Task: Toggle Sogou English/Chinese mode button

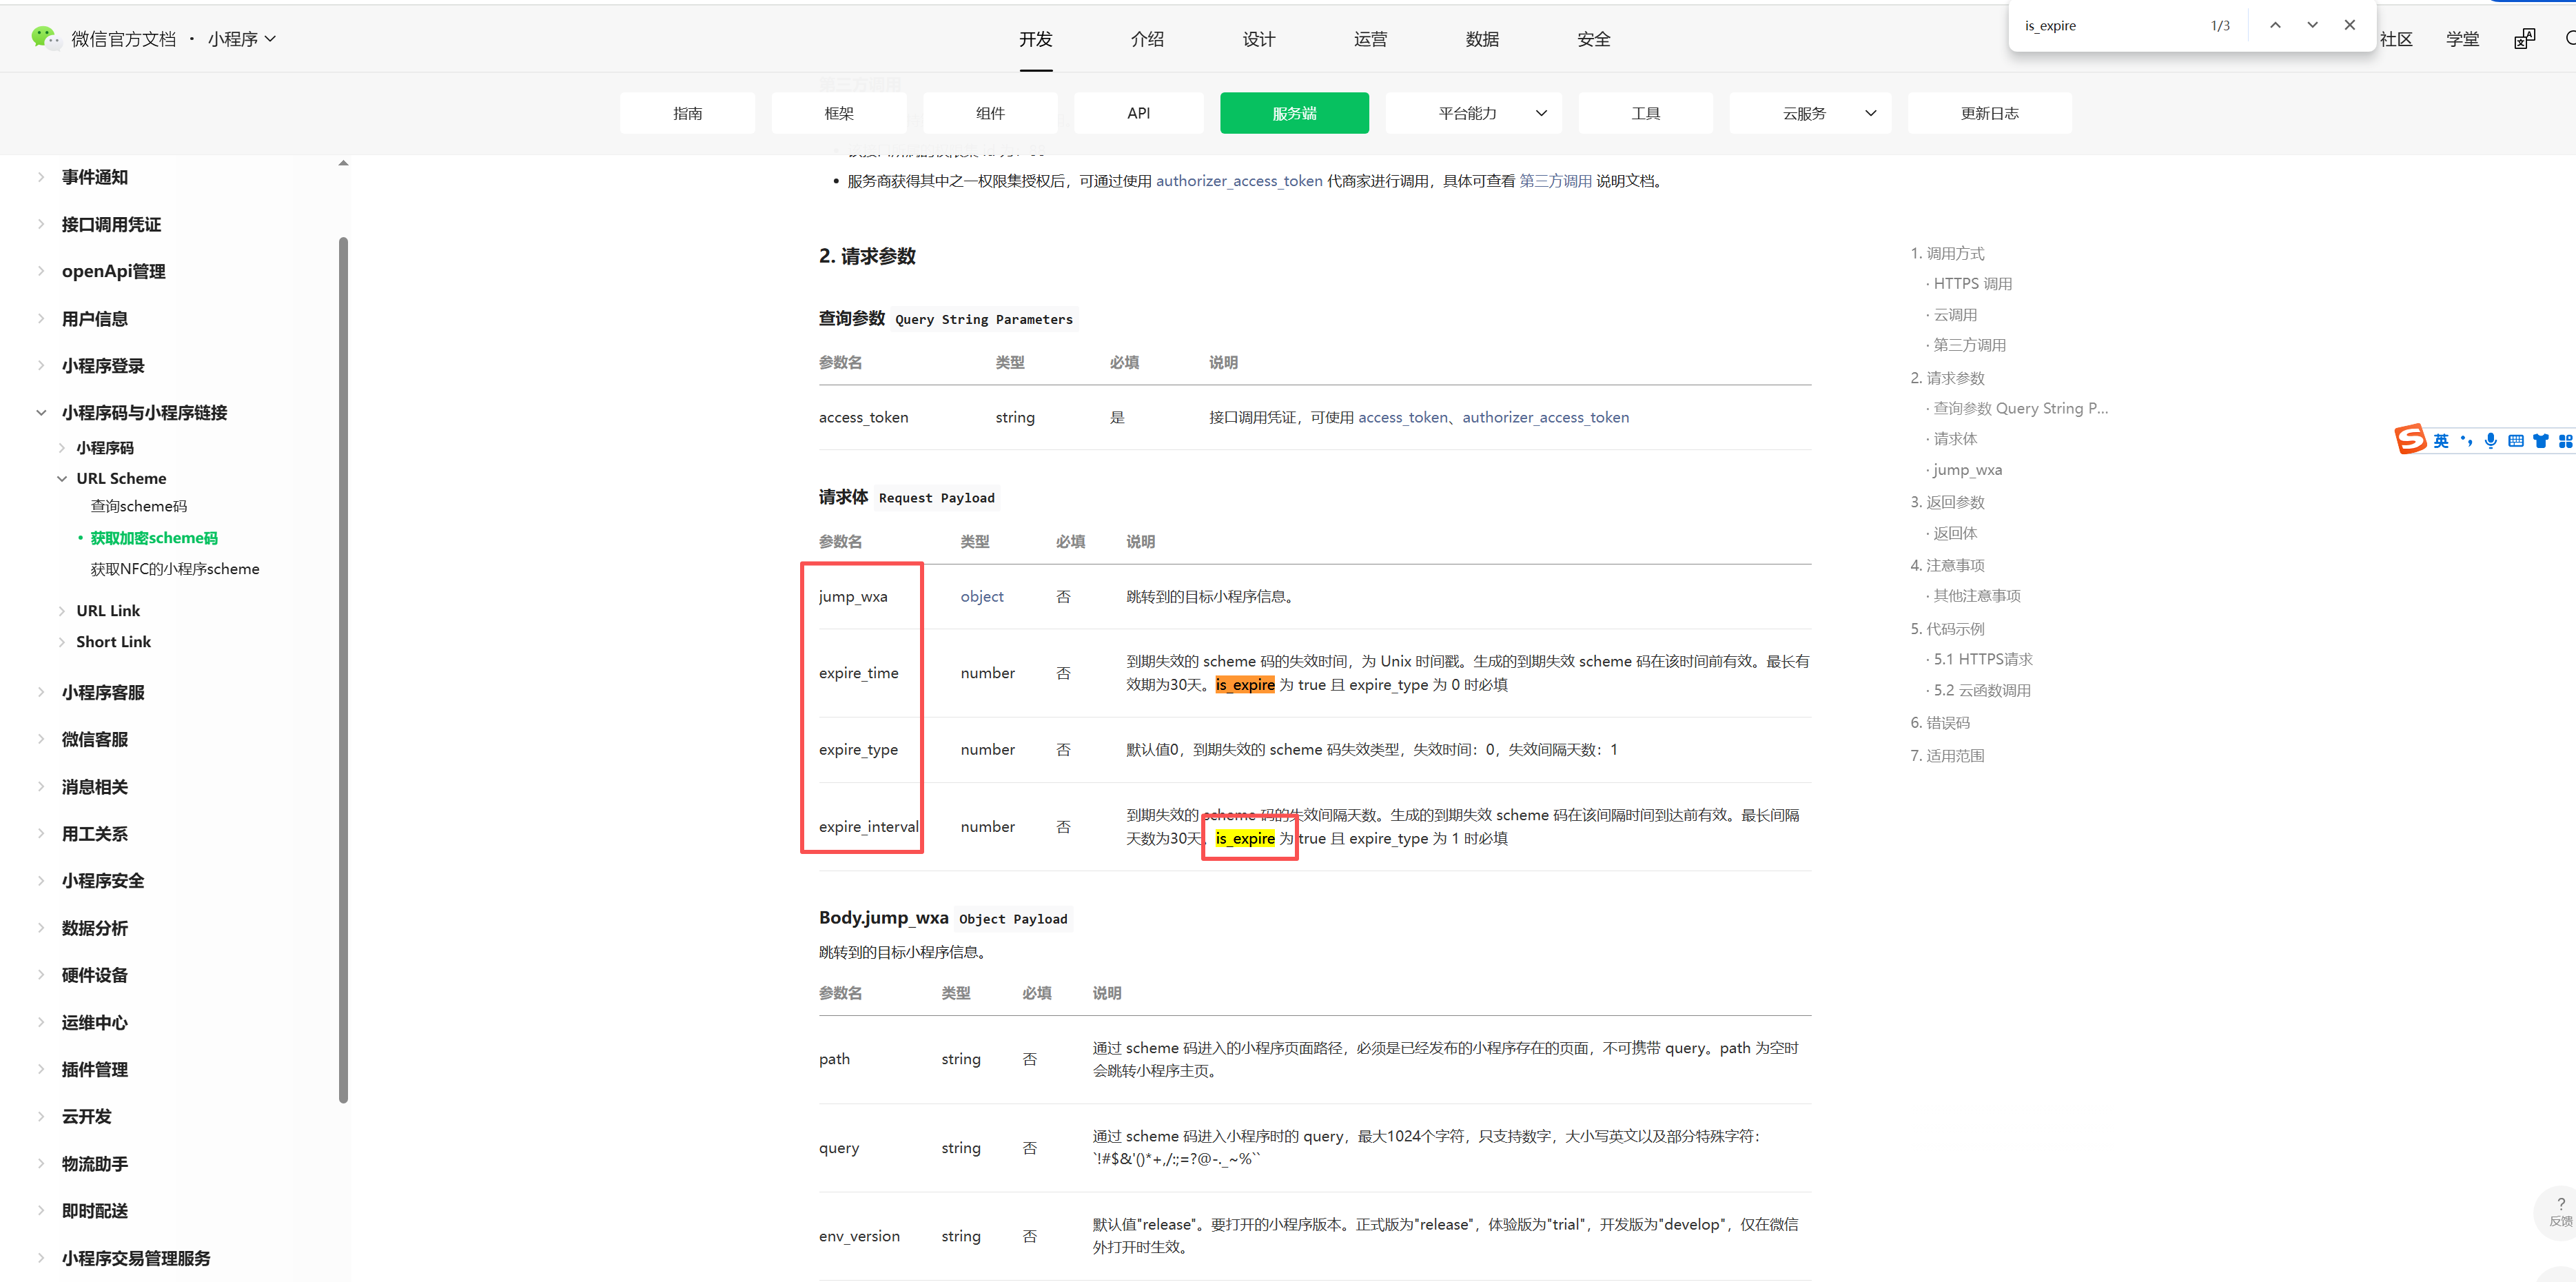Action: pyautogui.click(x=2441, y=441)
